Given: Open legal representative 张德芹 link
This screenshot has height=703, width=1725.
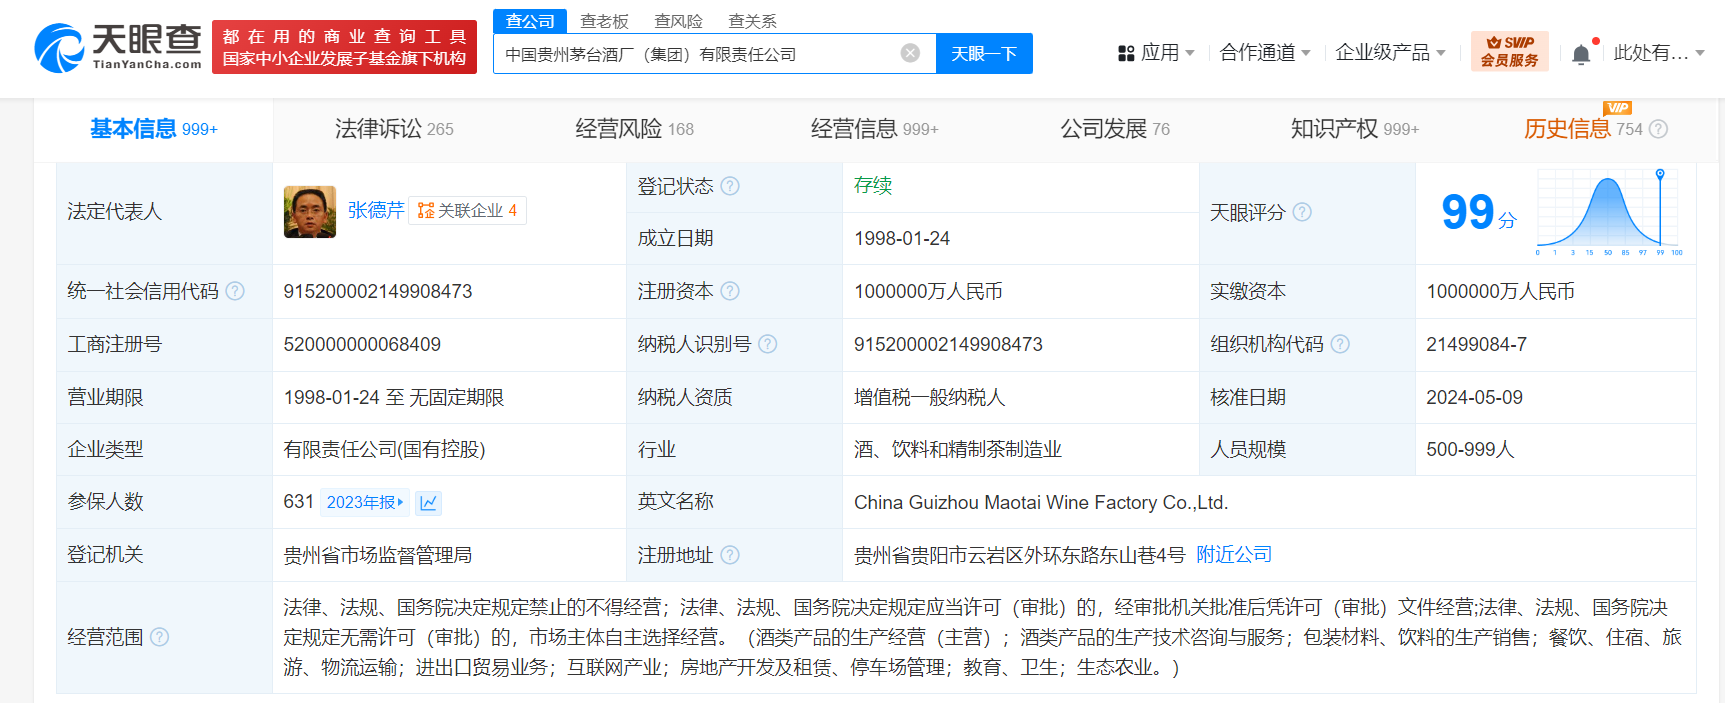Looking at the screenshot, I should pyautogui.click(x=376, y=210).
